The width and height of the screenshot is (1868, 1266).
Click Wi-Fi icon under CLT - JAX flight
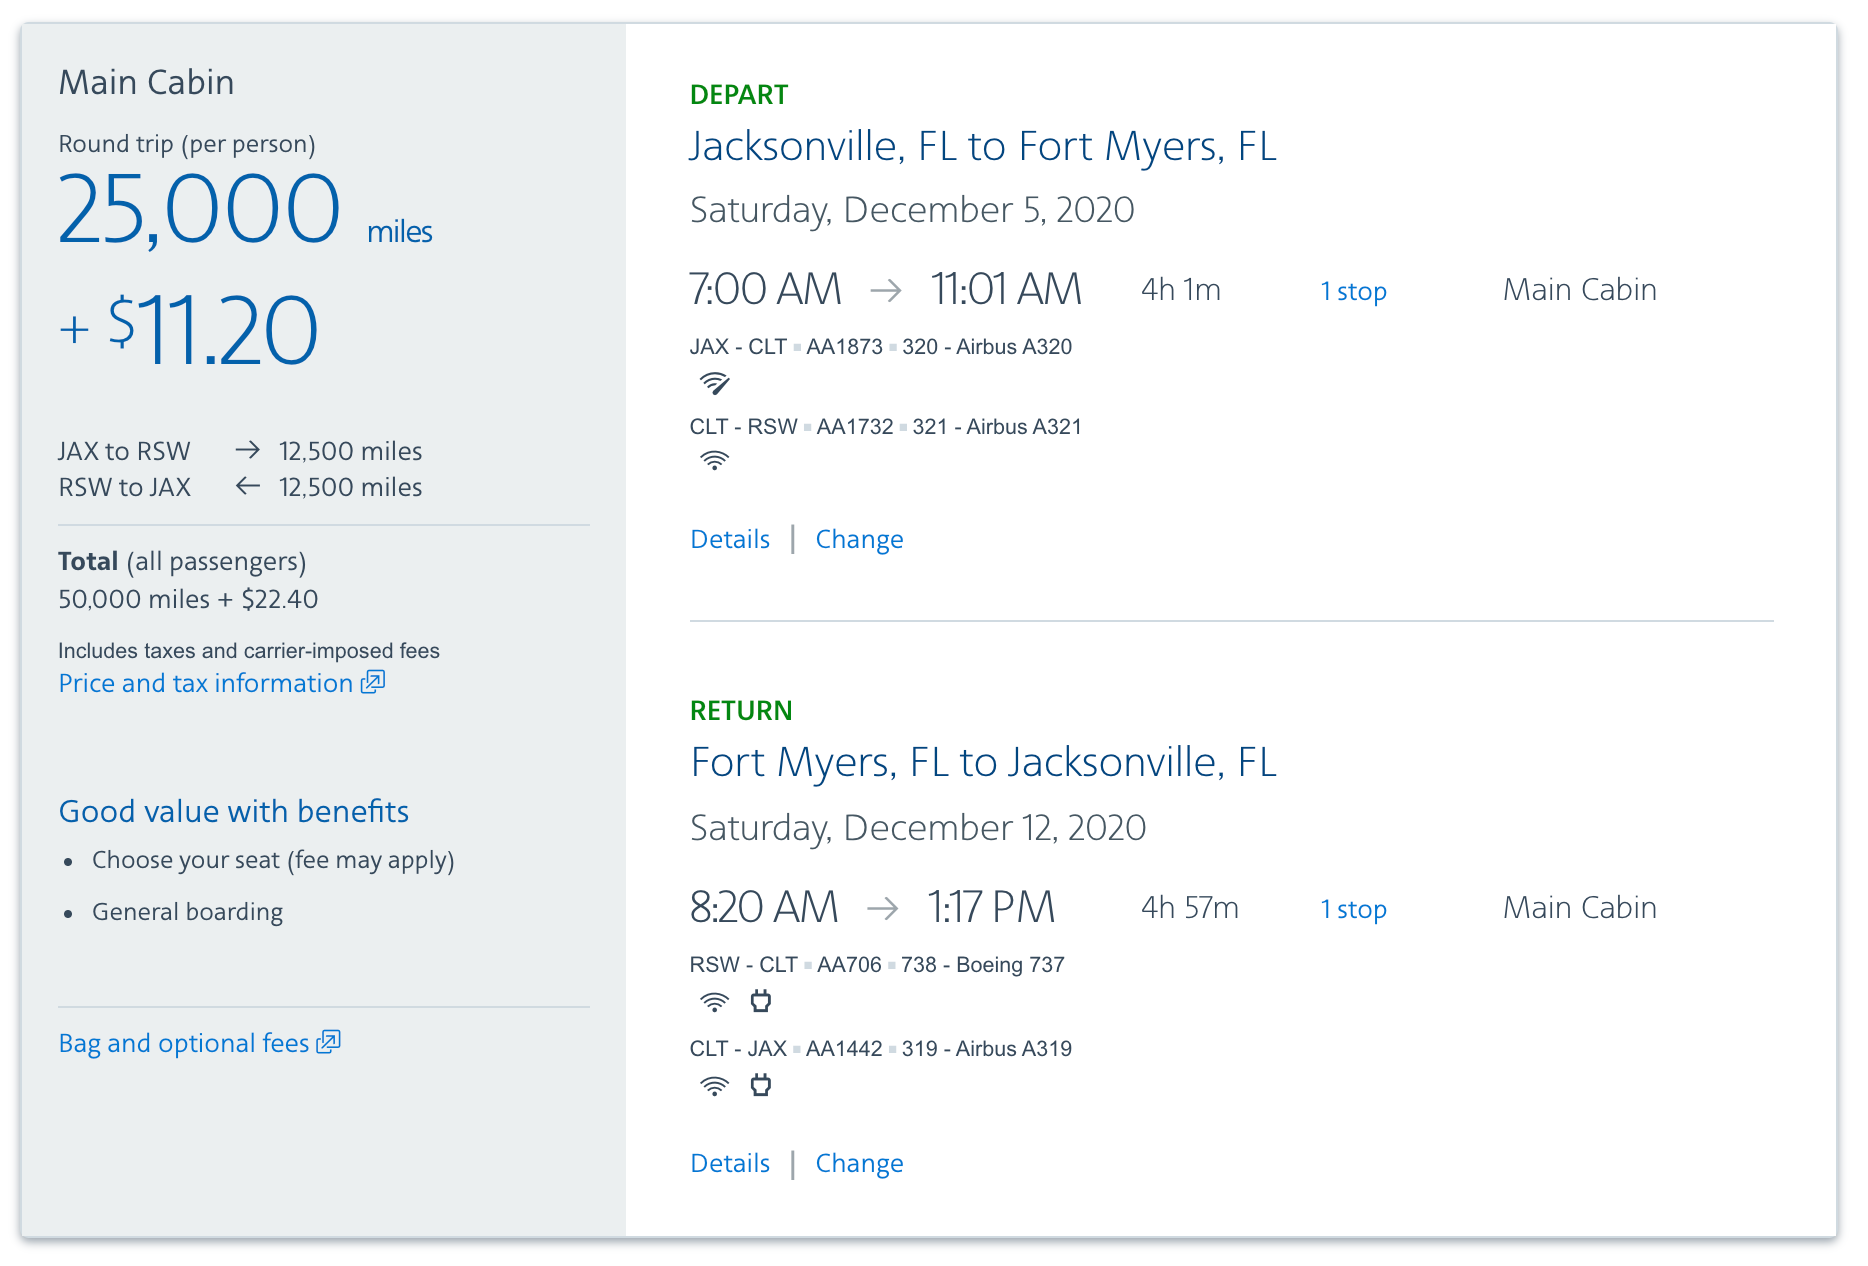pos(714,1086)
